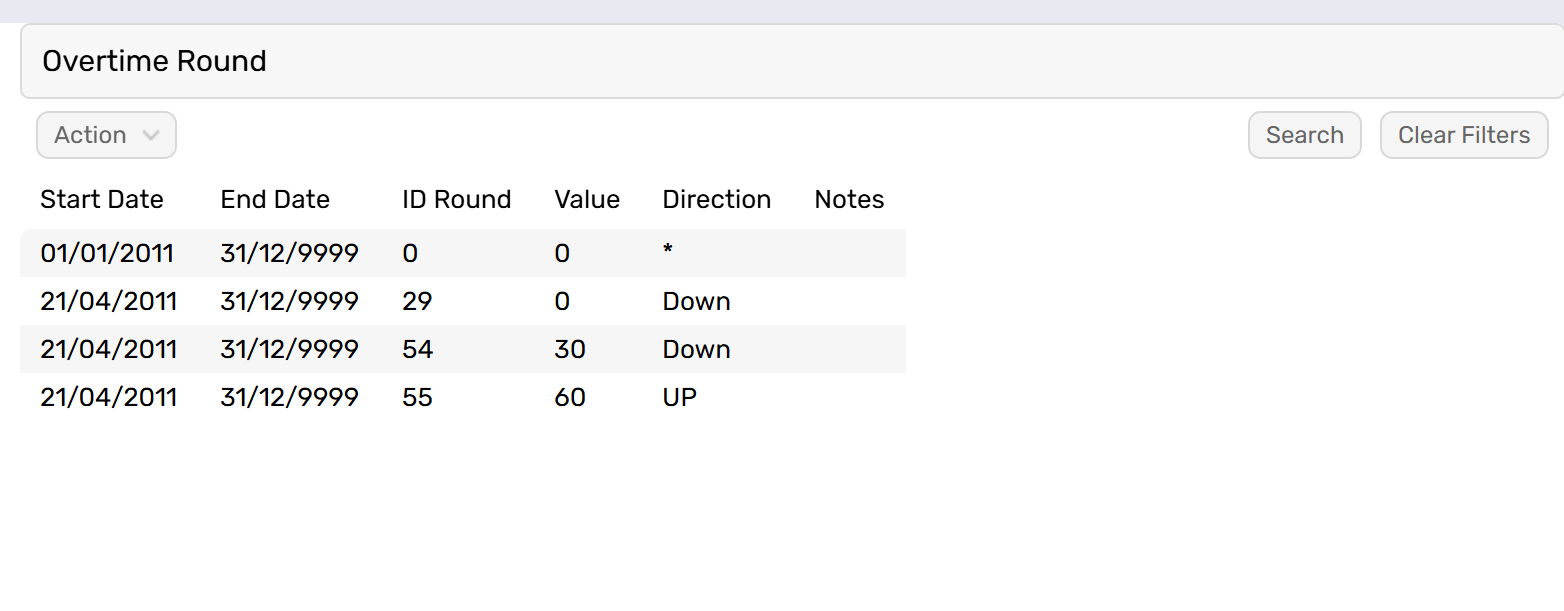Image resolution: width=1564 pixels, height=611 pixels.
Task: Sort by End Date column header
Action: 275,200
